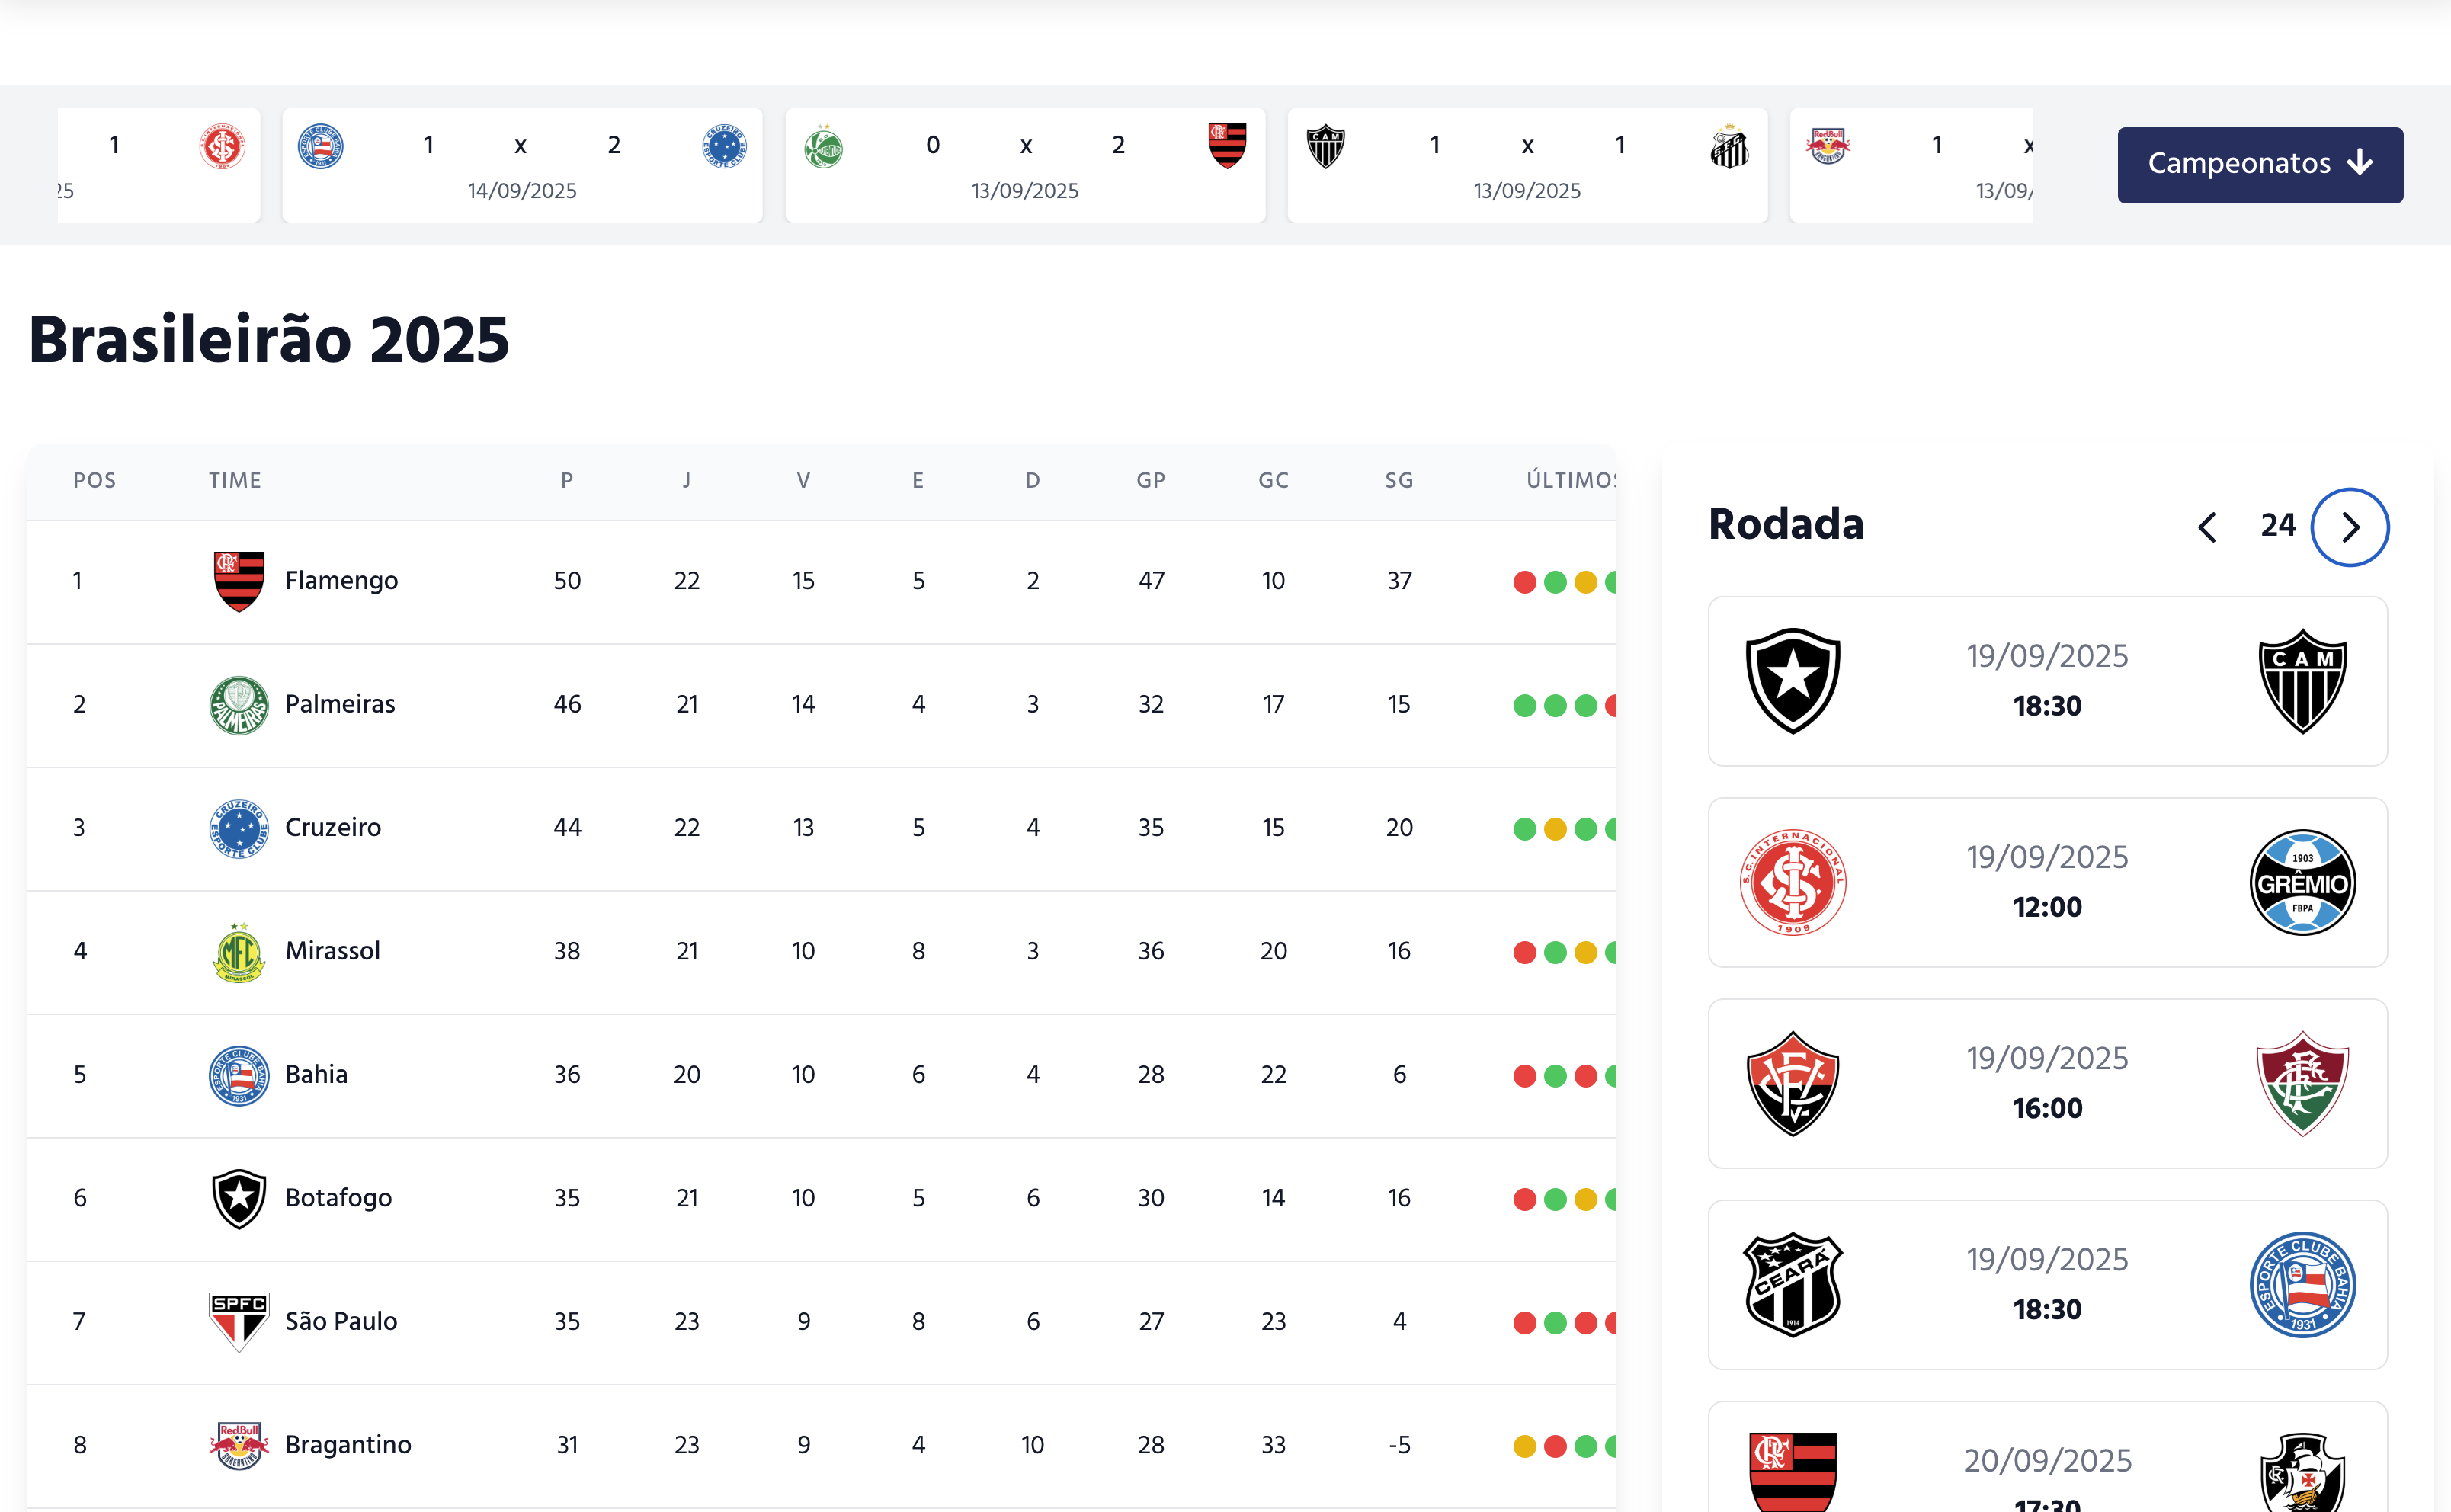Go to the next rodada
Viewport: 2451px width, 1512px height.
(x=2349, y=527)
